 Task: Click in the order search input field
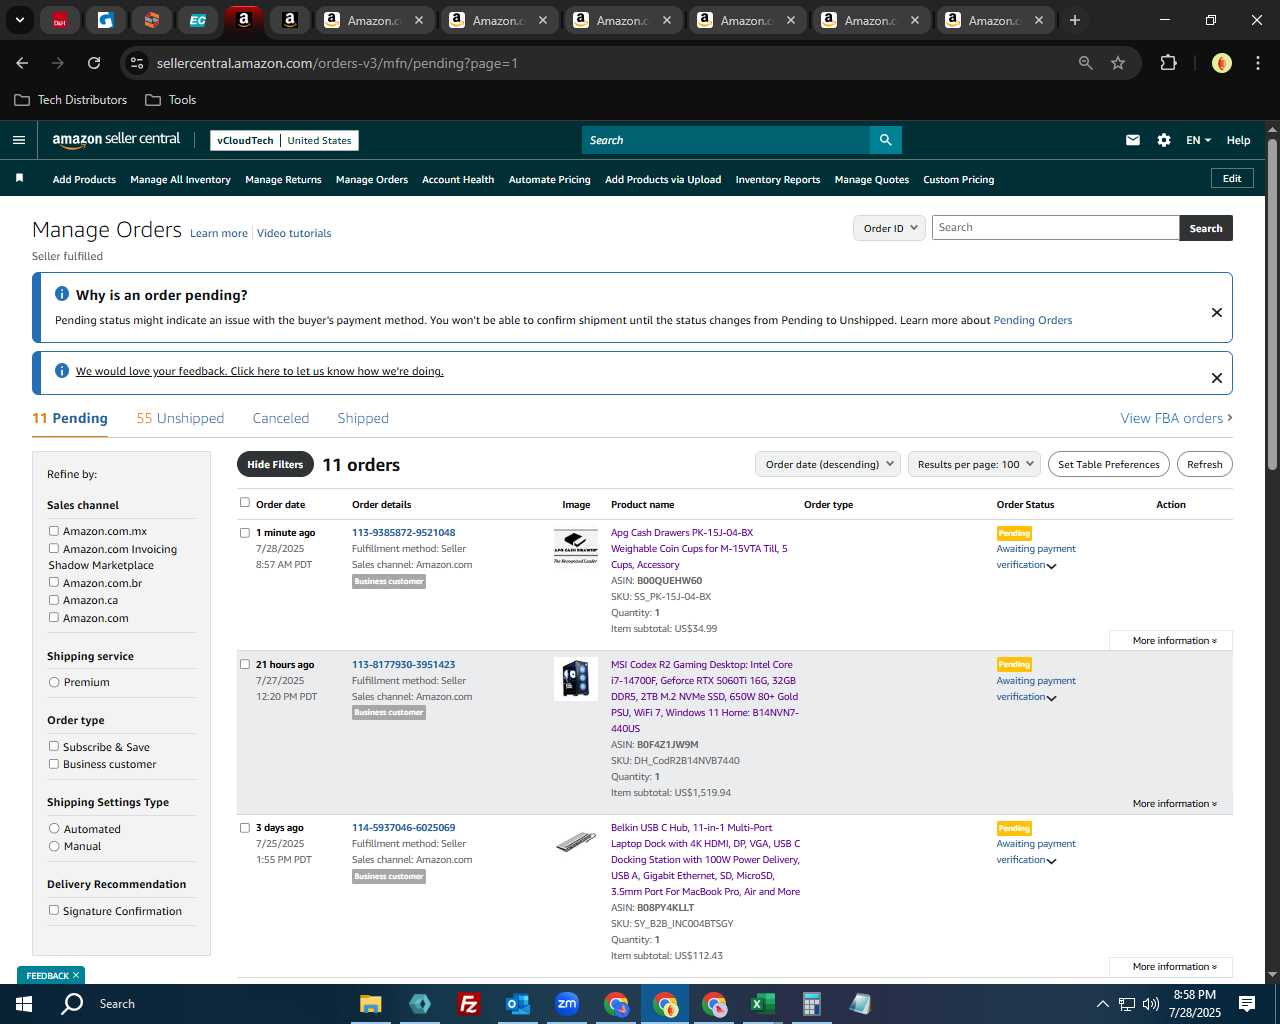1055,228
